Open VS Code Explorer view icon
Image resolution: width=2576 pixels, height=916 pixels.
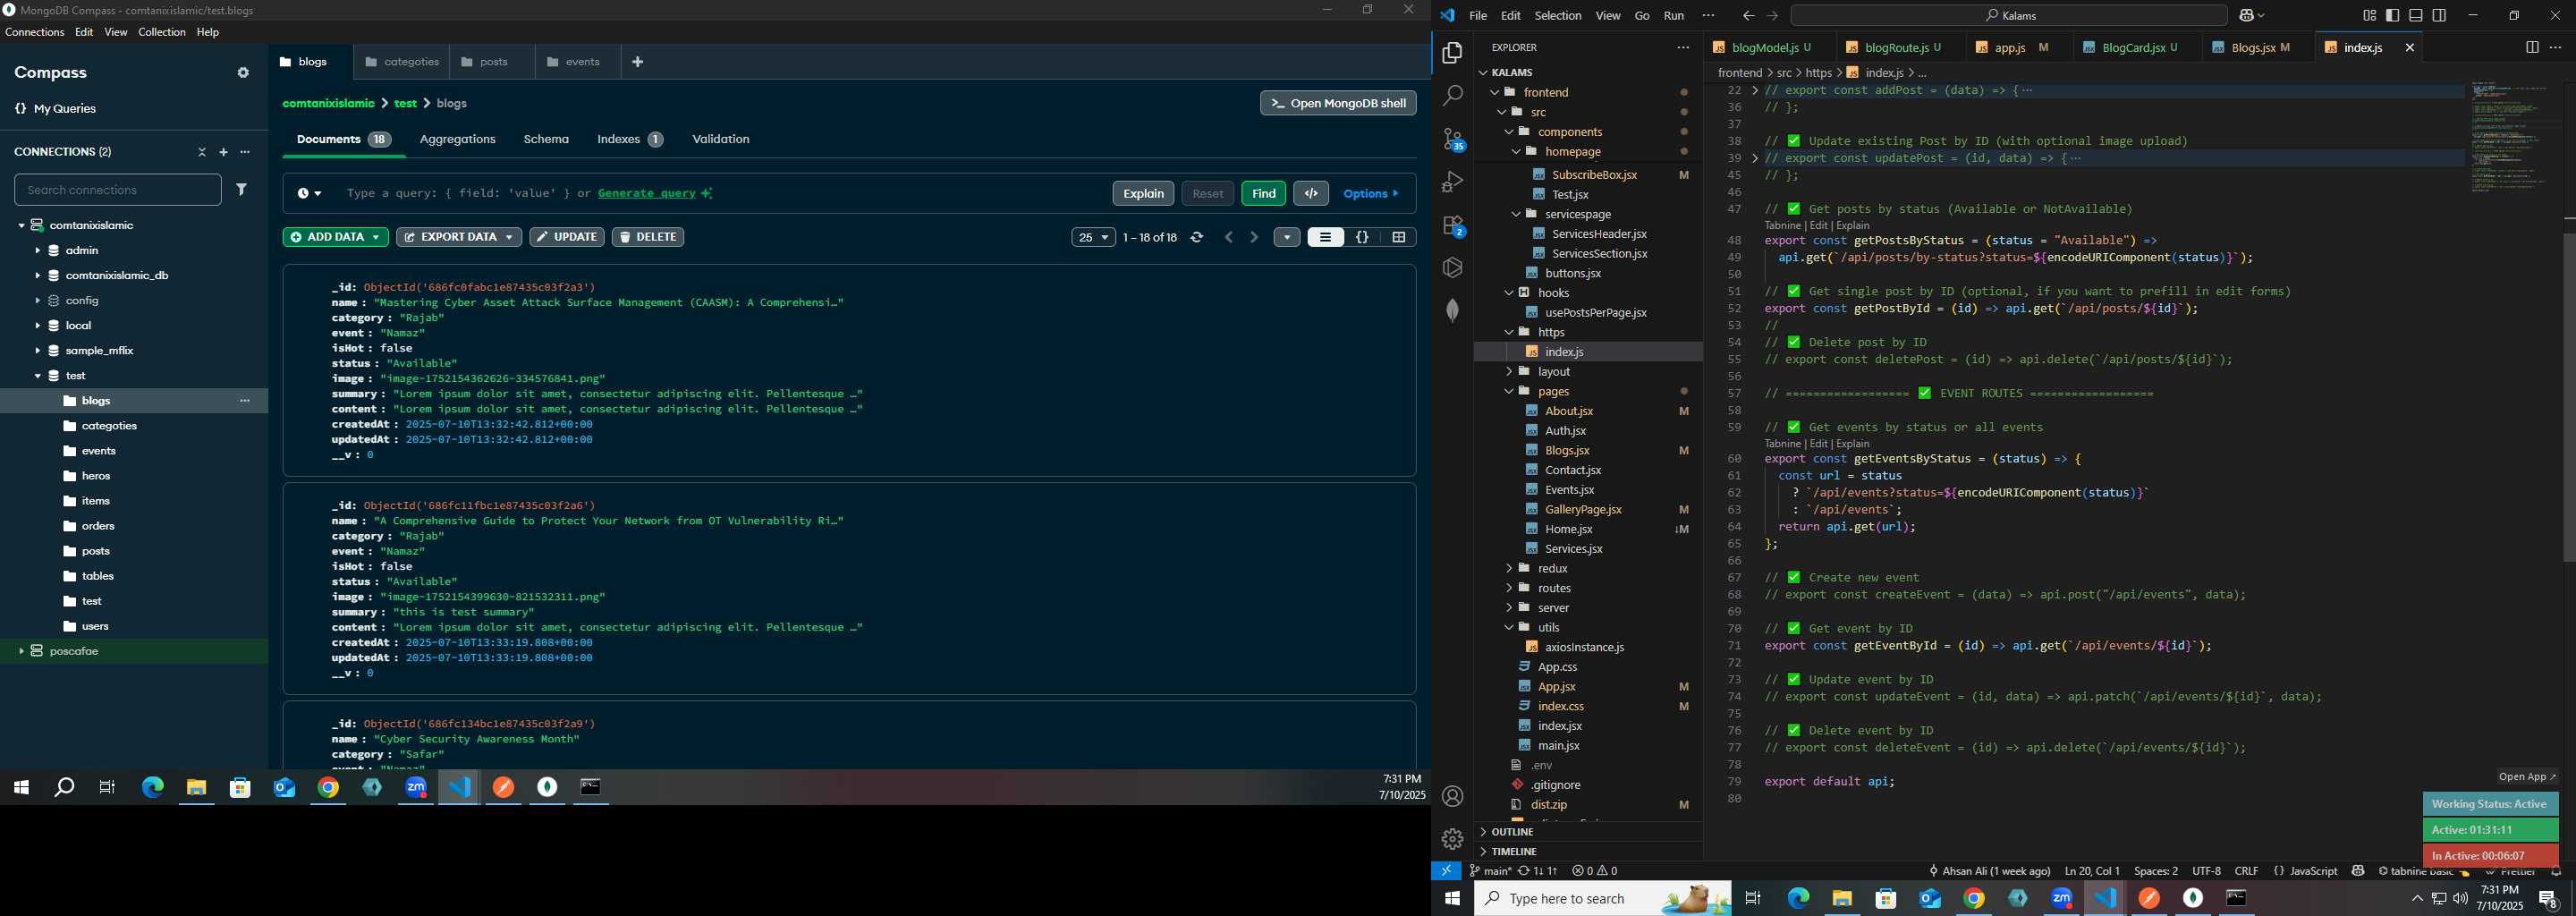pyautogui.click(x=1452, y=53)
